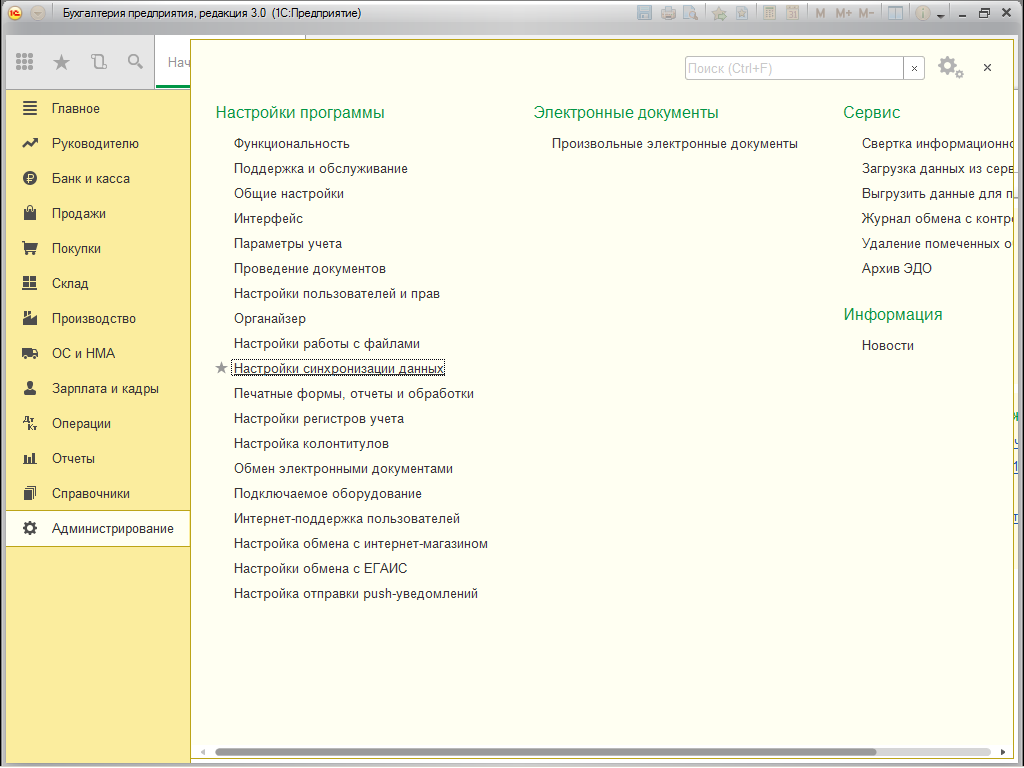
Task: Open navigation settings gear icon
Action: click(950, 67)
